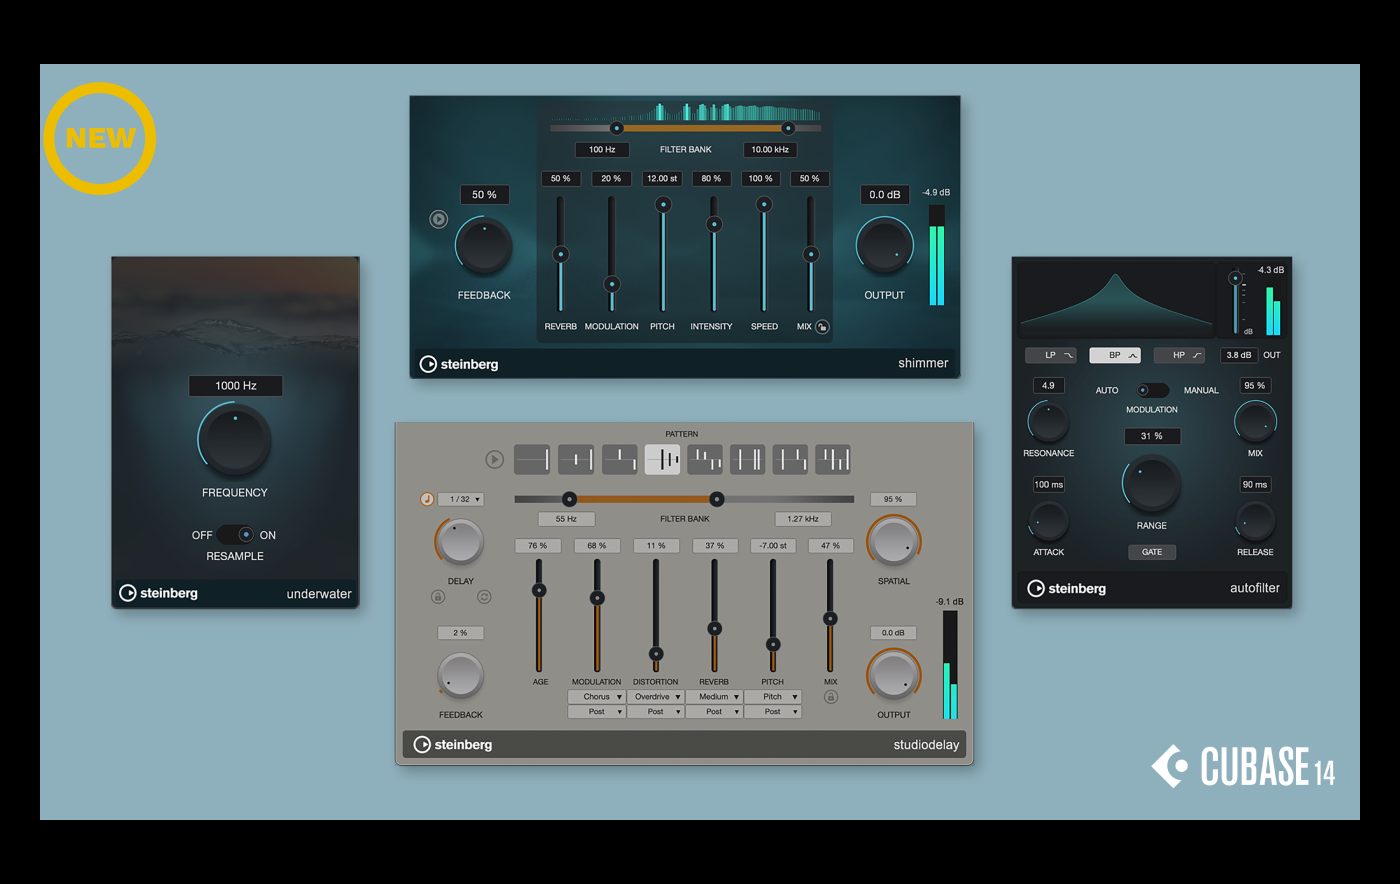Click the 31 % autofilter range value
Screen dimensions: 1400x884
click(x=1152, y=436)
